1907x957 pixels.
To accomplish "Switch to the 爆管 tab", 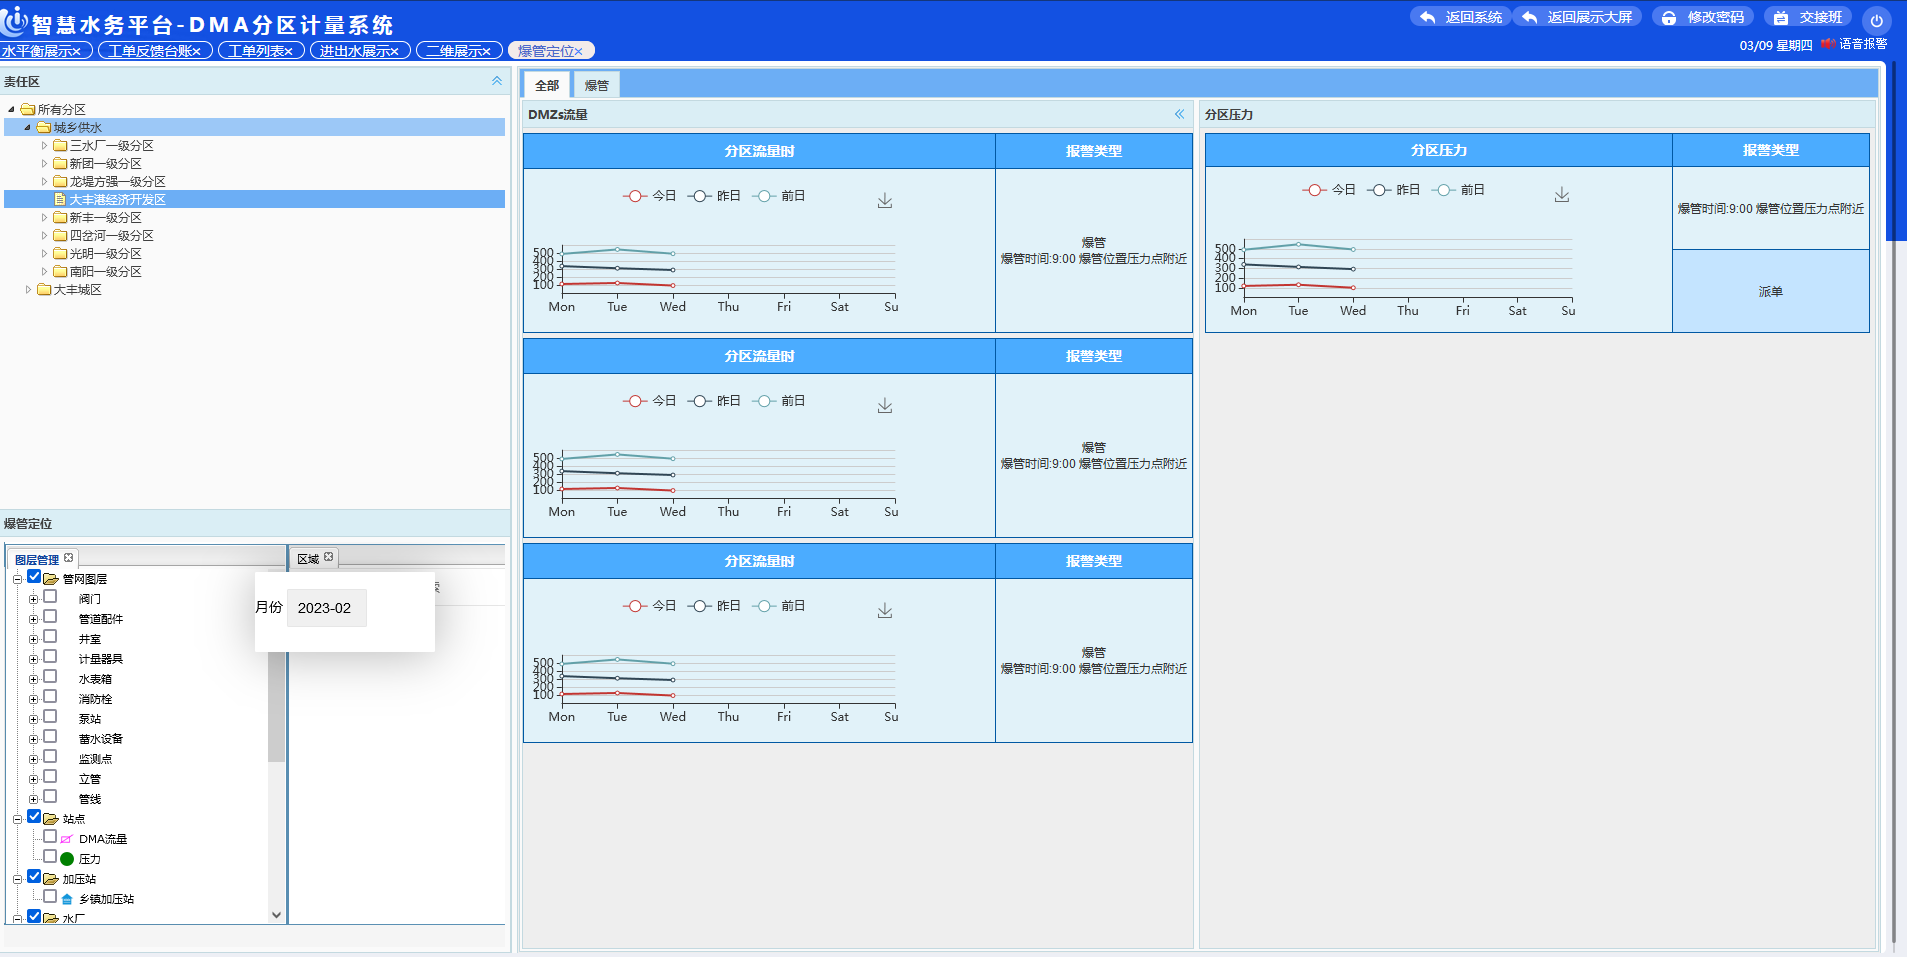I will click(596, 85).
